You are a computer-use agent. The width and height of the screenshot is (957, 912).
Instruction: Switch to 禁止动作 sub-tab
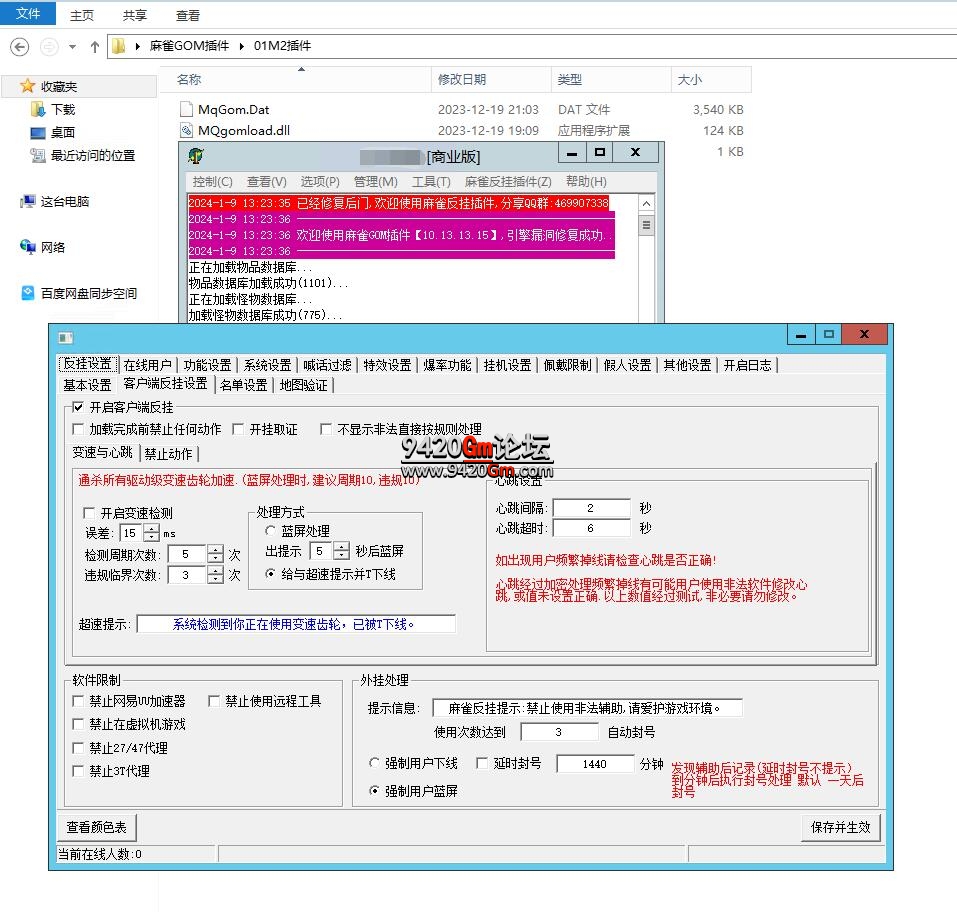tap(168, 454)
